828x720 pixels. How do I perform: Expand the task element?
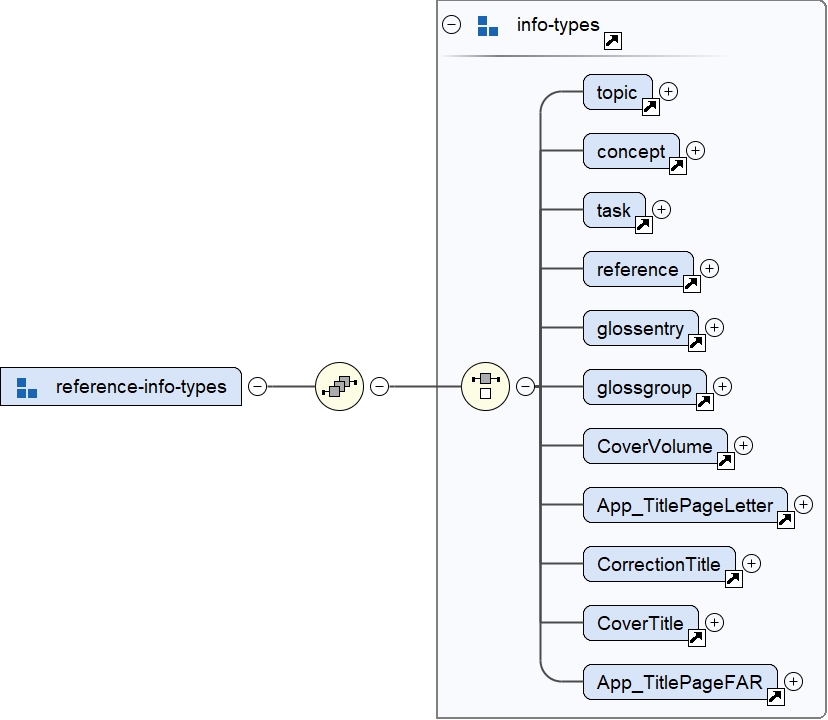(662, 209)
